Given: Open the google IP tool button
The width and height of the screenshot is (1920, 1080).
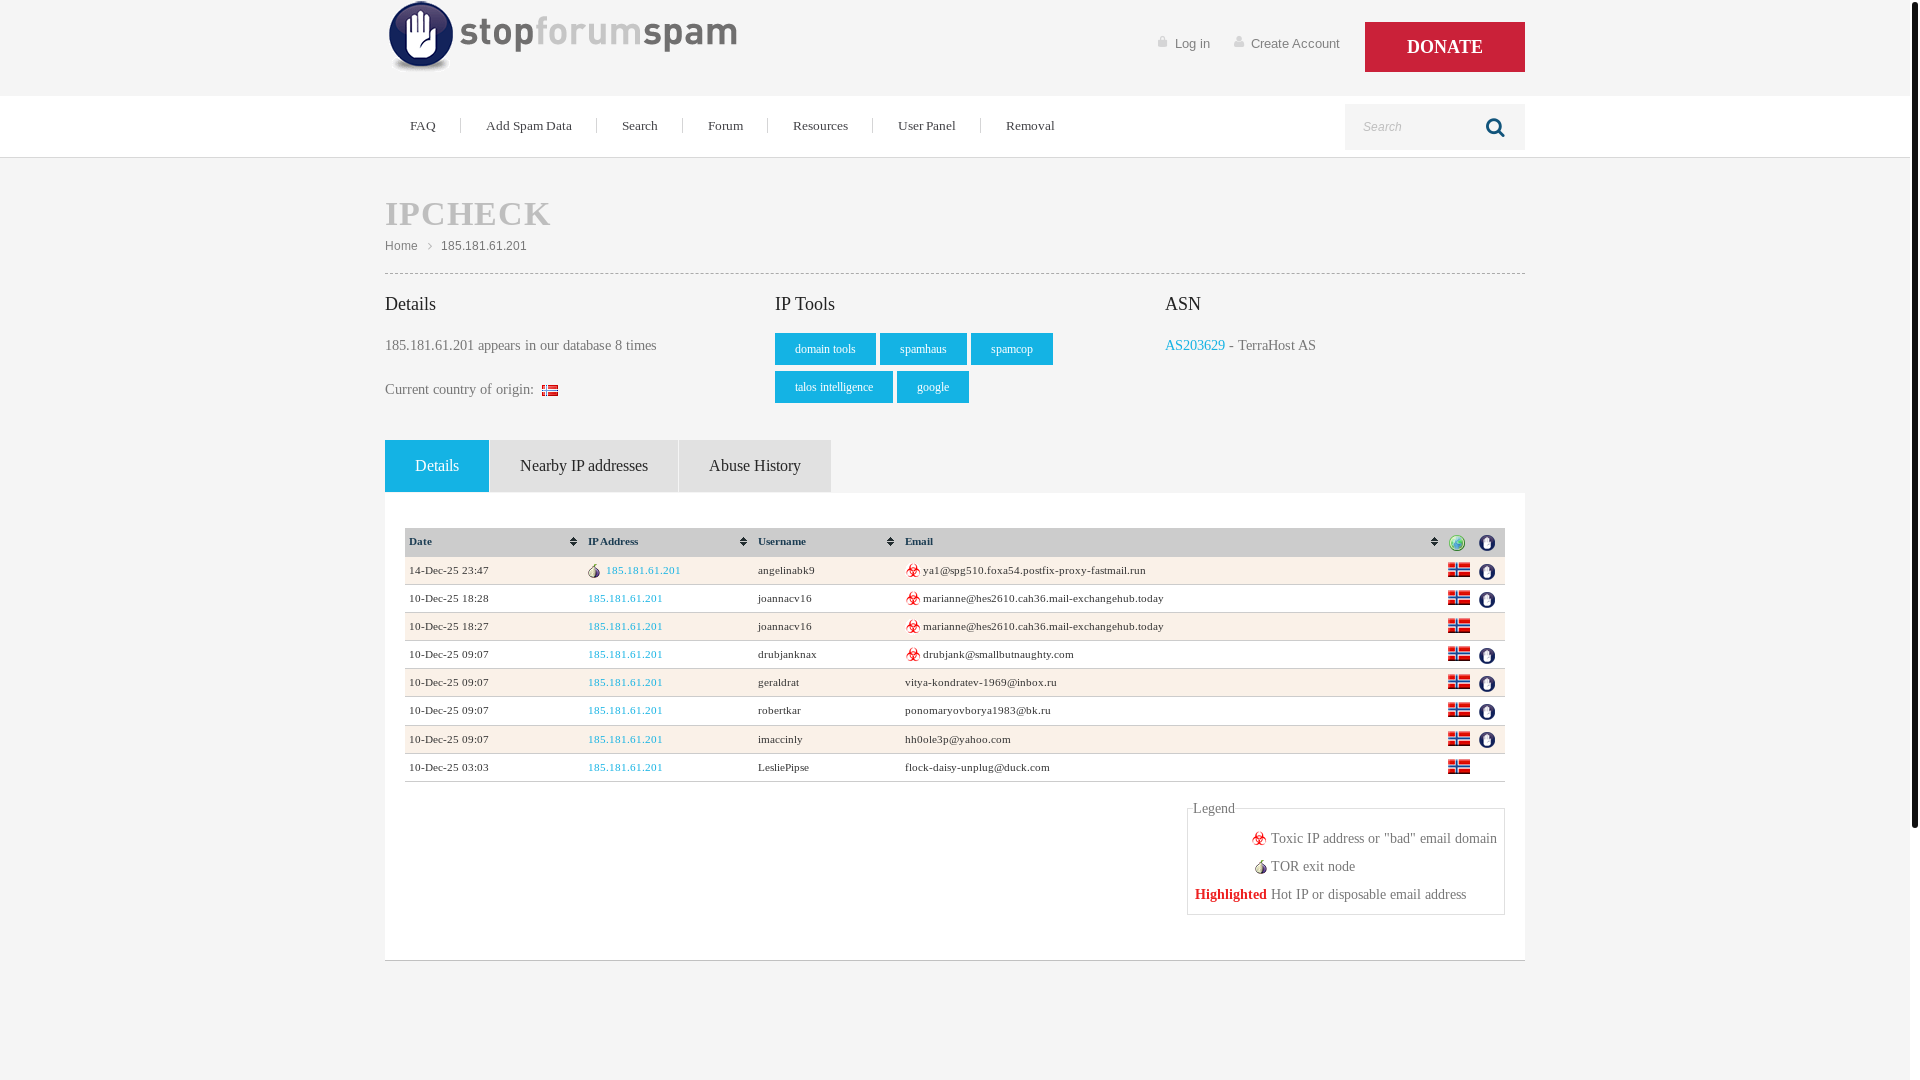Looking at the screenshot, I should (x=933, y=387).
